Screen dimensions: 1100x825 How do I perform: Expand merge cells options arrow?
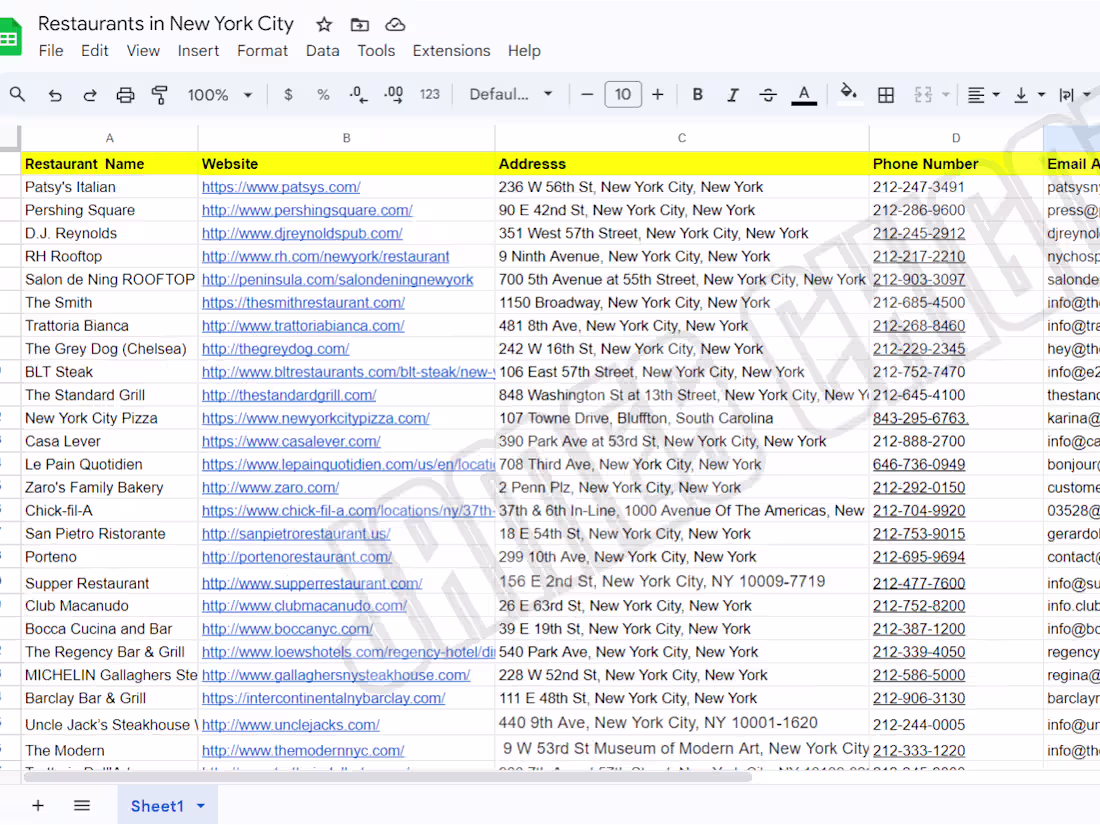(946, 95)
